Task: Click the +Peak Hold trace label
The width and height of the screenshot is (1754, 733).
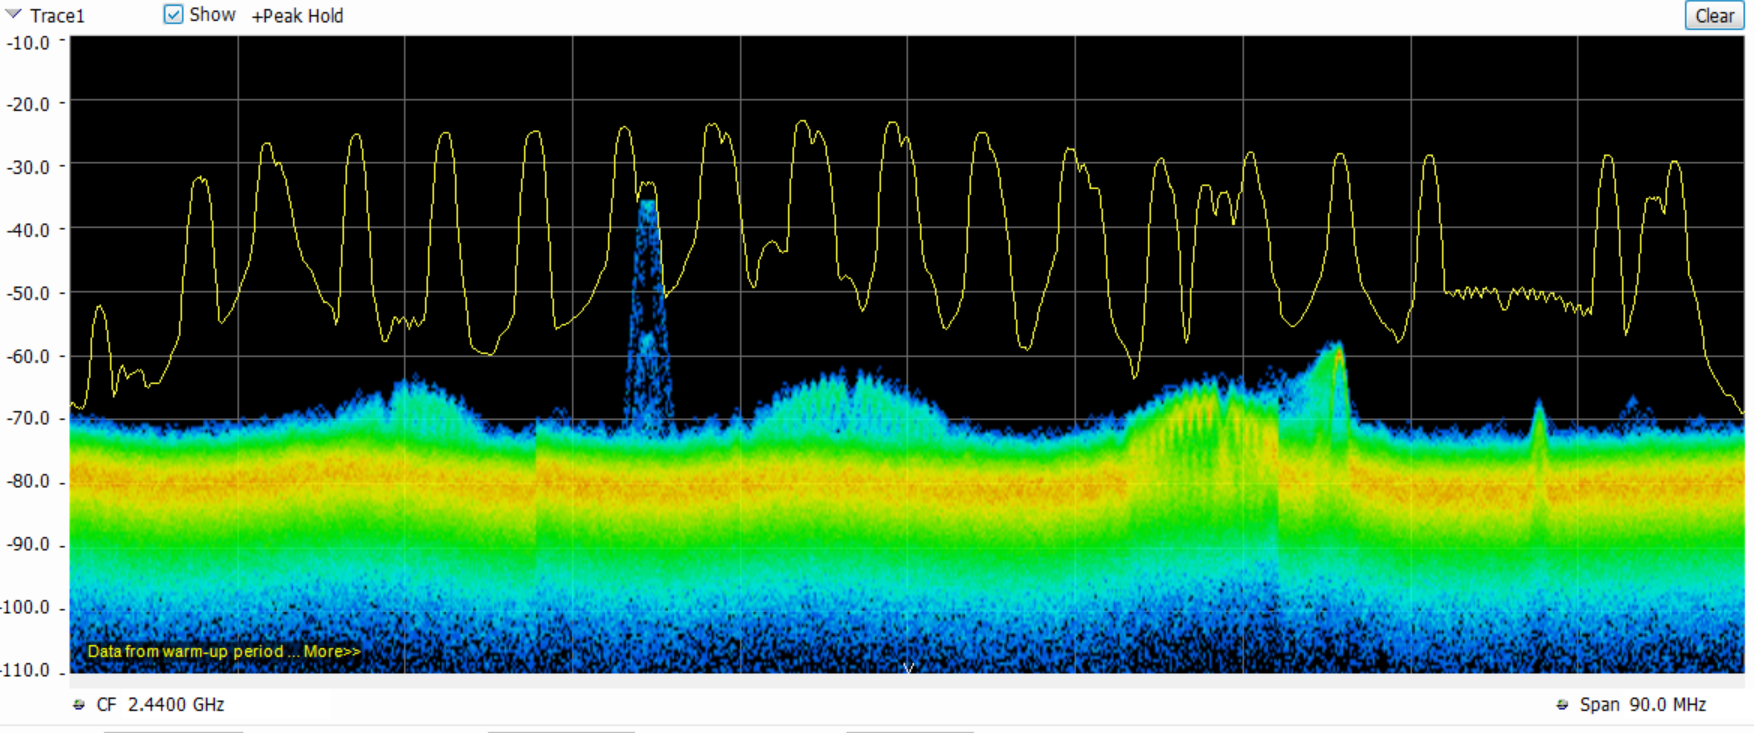Action: (x=298, y=16)
